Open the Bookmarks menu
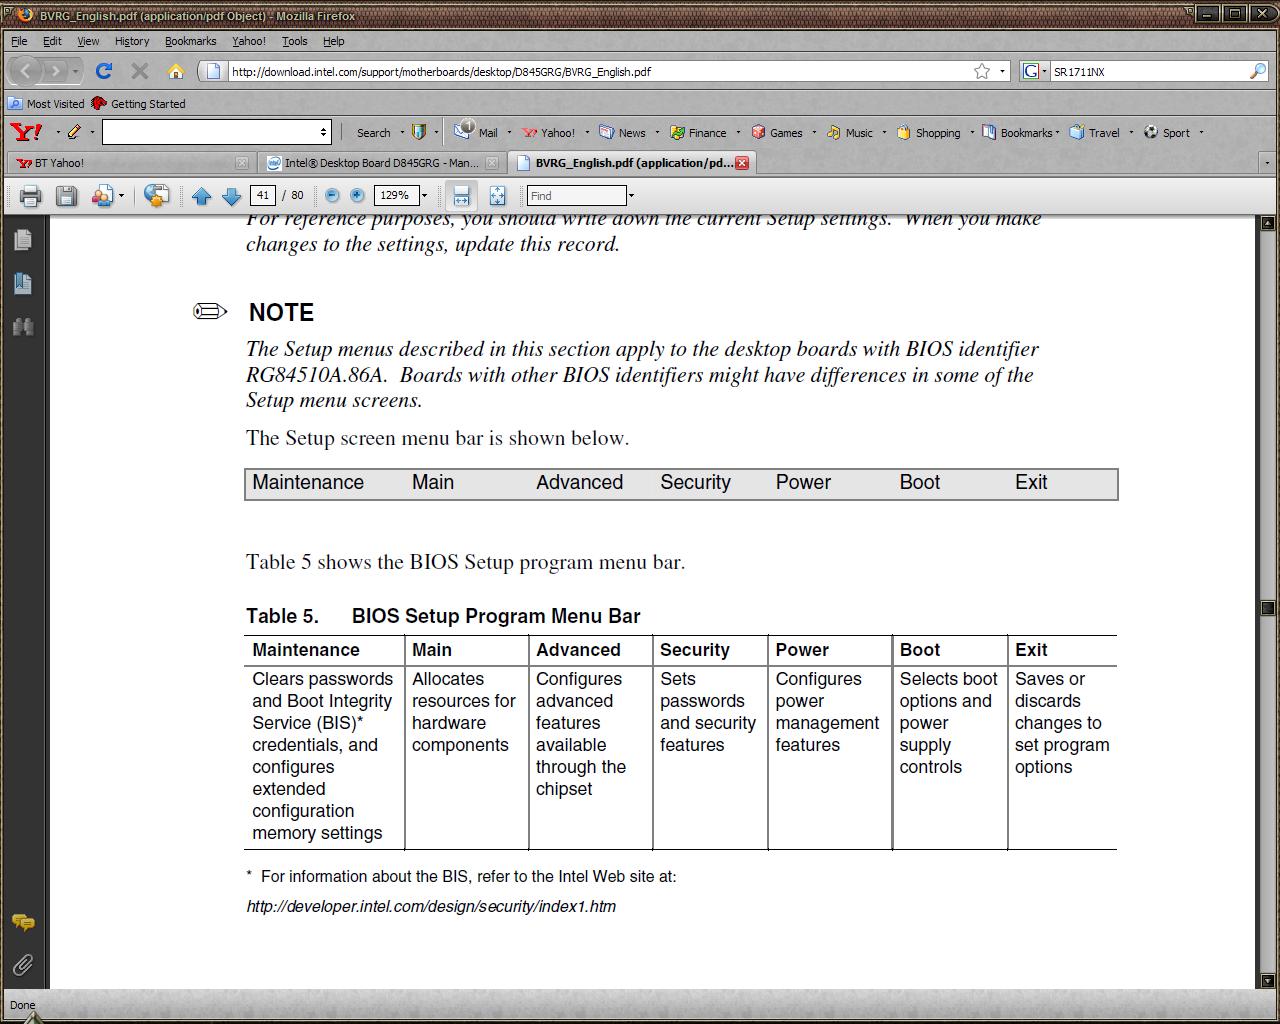1280x1024 pixels. [190, 41]
